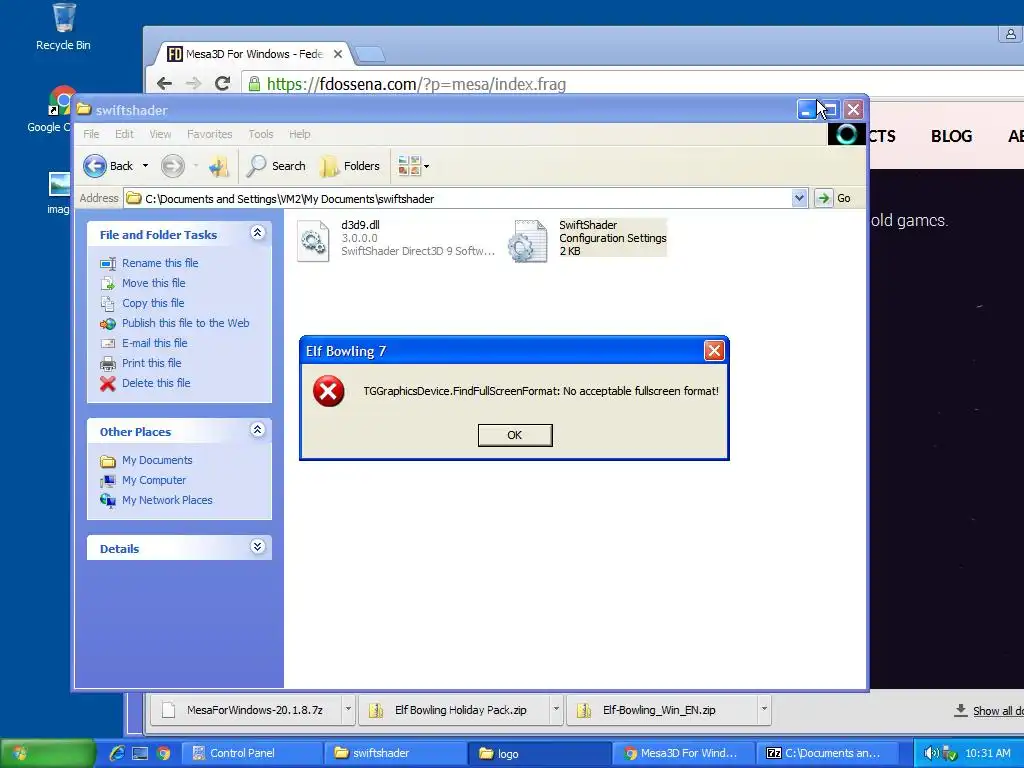The width and height of the screenshot is (1024, 768).
Task: Click the volume speaker tray icon
Action: click(x=931, y=754)
